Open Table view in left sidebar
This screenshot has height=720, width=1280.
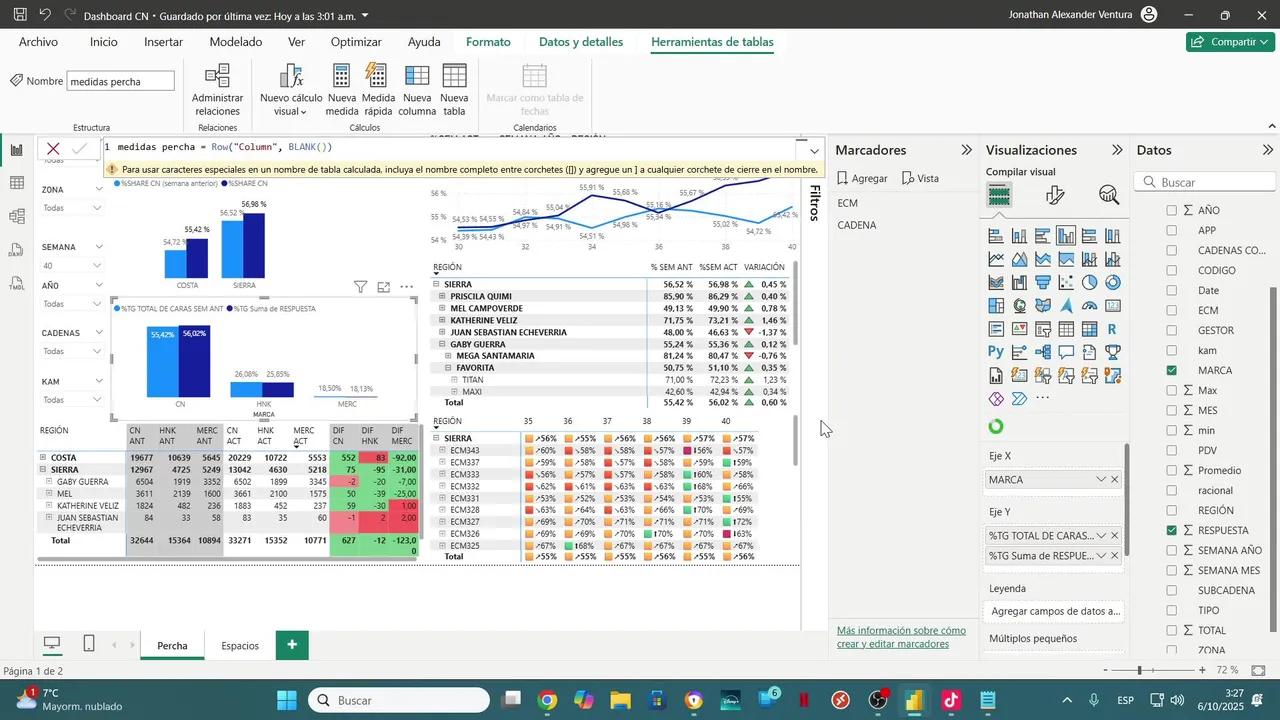[x=16, y=183]
